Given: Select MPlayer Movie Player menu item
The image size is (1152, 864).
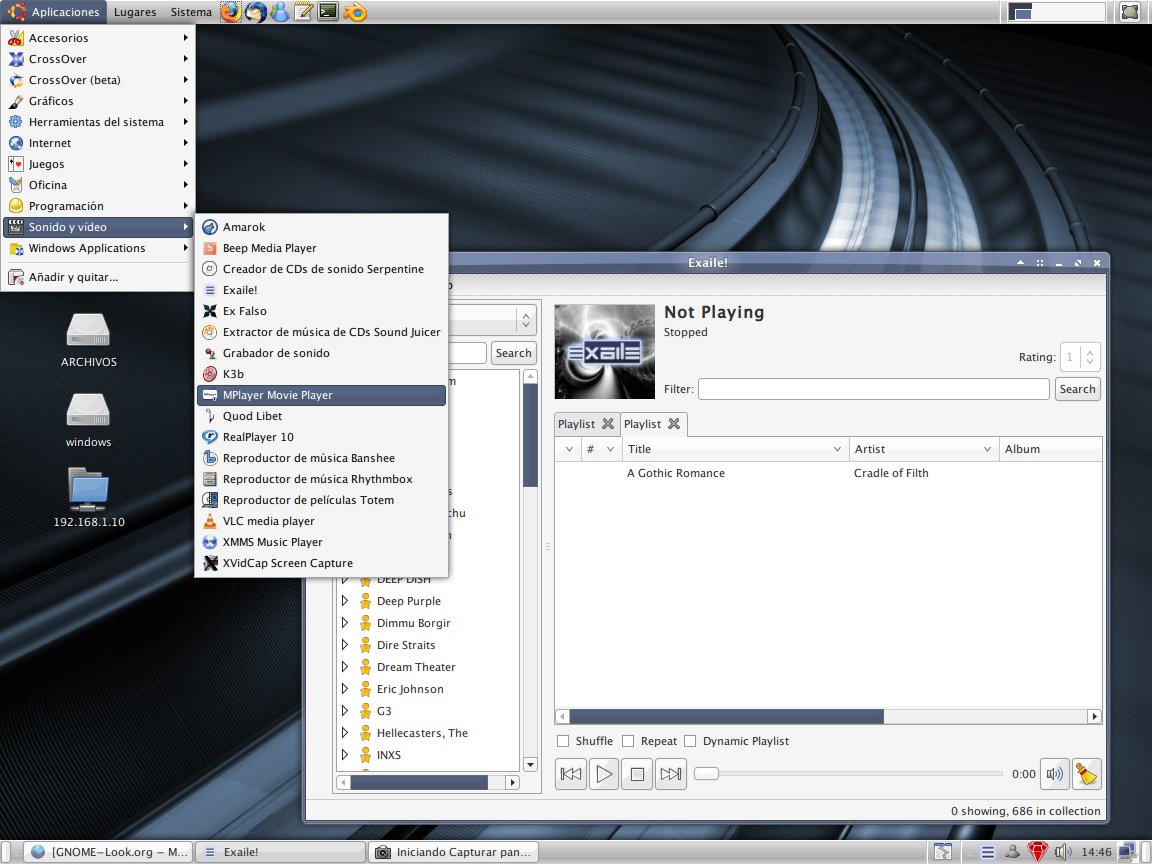Looking at the screenshot, I should (x=321, y=395).
